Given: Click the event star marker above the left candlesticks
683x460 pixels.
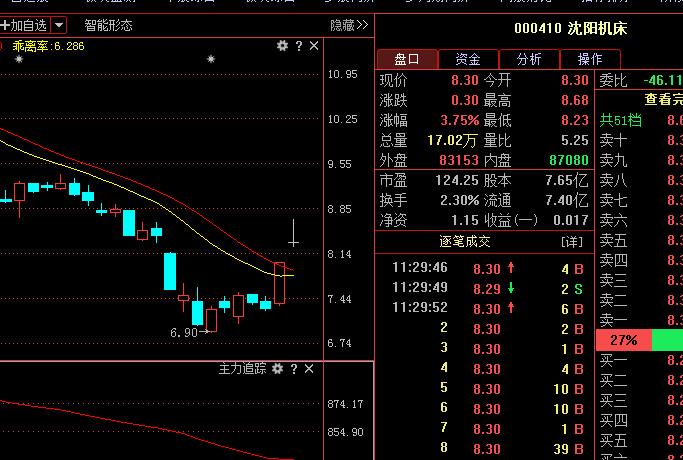Looking at the screenshot, I should click(19, 59).
